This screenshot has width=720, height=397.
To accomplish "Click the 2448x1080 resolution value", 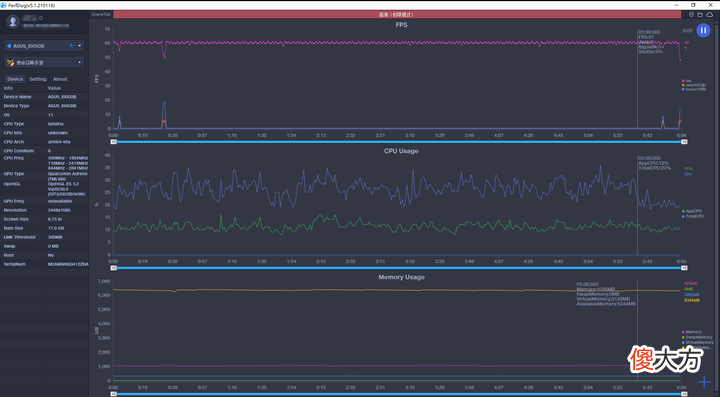I will coord(60,210).
